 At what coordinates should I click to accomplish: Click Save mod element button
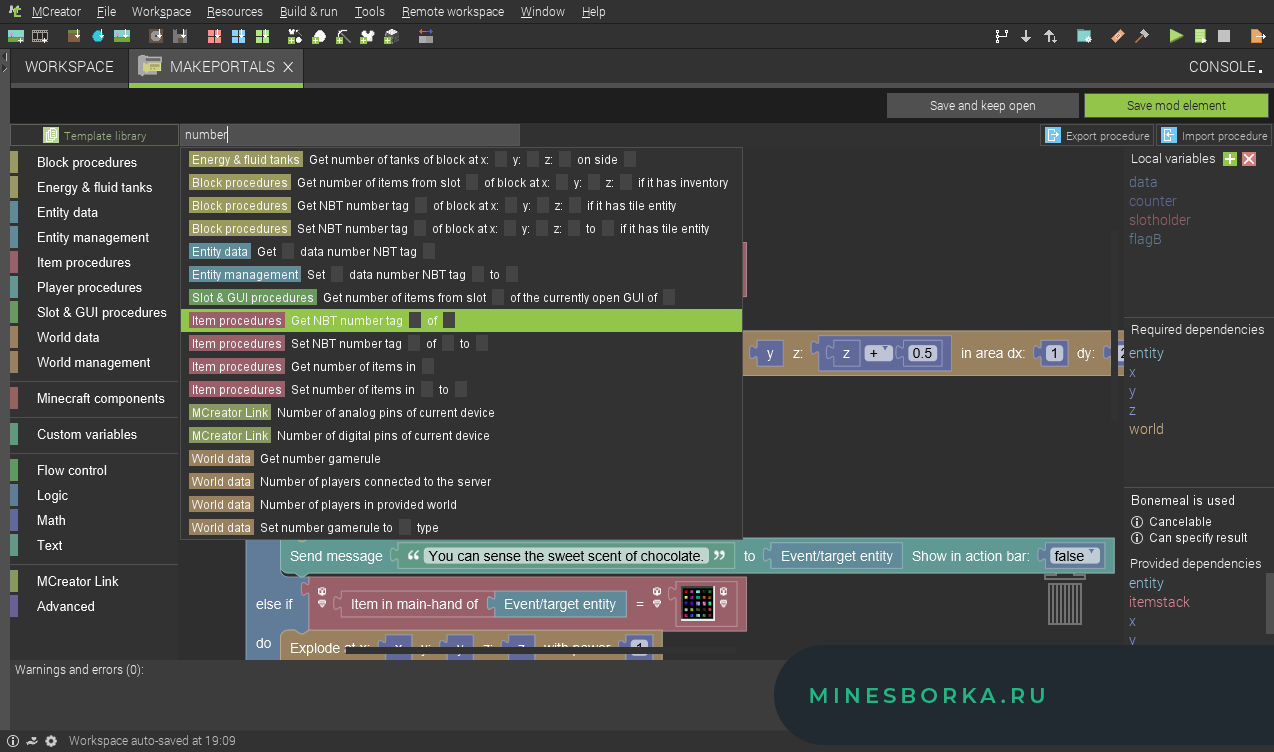click(1176, 106)
